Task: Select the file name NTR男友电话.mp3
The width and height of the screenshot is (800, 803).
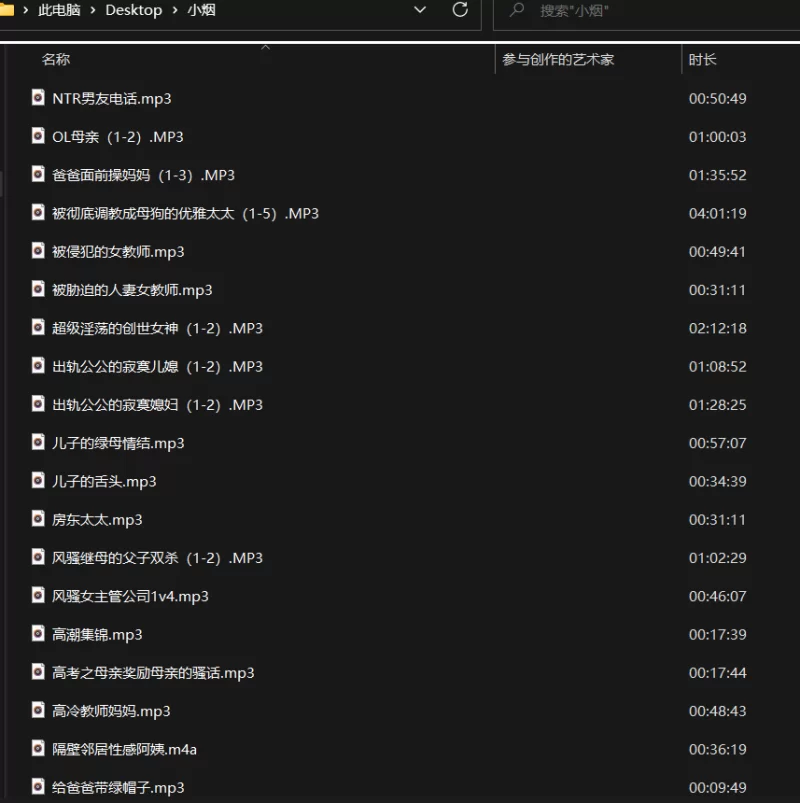Action: (x=112, y=98)
